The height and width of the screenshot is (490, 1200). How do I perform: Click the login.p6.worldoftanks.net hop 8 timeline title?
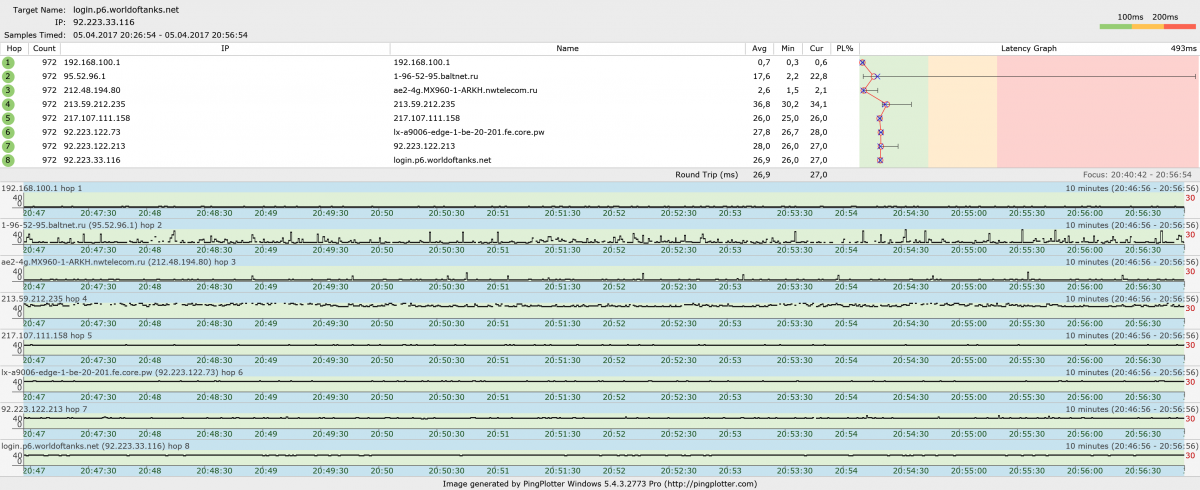point(95,446)
